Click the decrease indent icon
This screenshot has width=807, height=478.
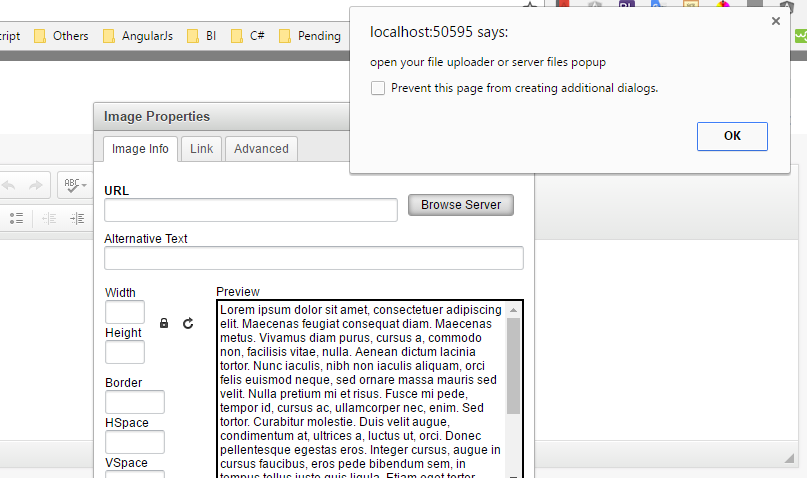[49, 218]
